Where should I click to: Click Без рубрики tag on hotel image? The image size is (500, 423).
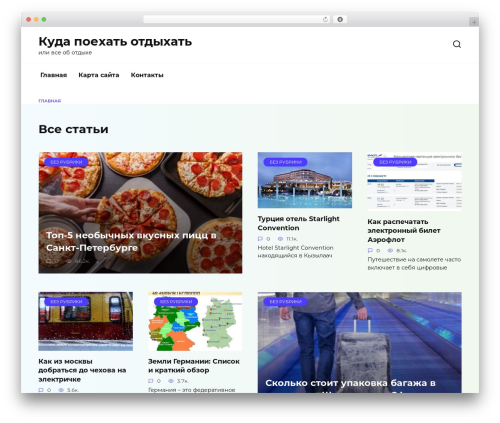[285, 162]
